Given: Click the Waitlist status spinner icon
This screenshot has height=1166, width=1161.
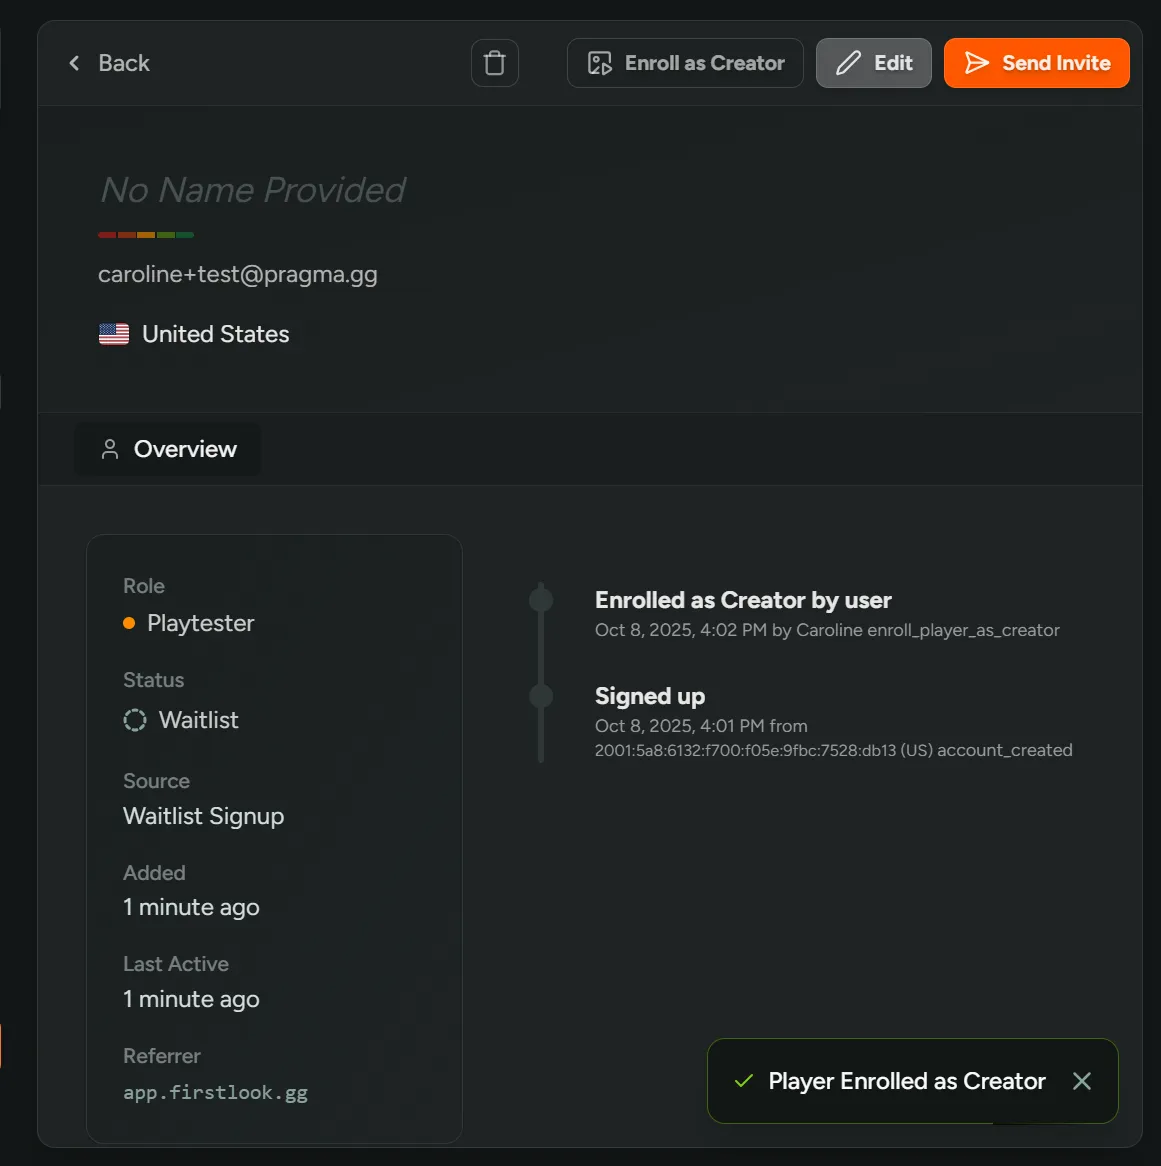Looking at the screenshot, I should click(x=134, y=720).
